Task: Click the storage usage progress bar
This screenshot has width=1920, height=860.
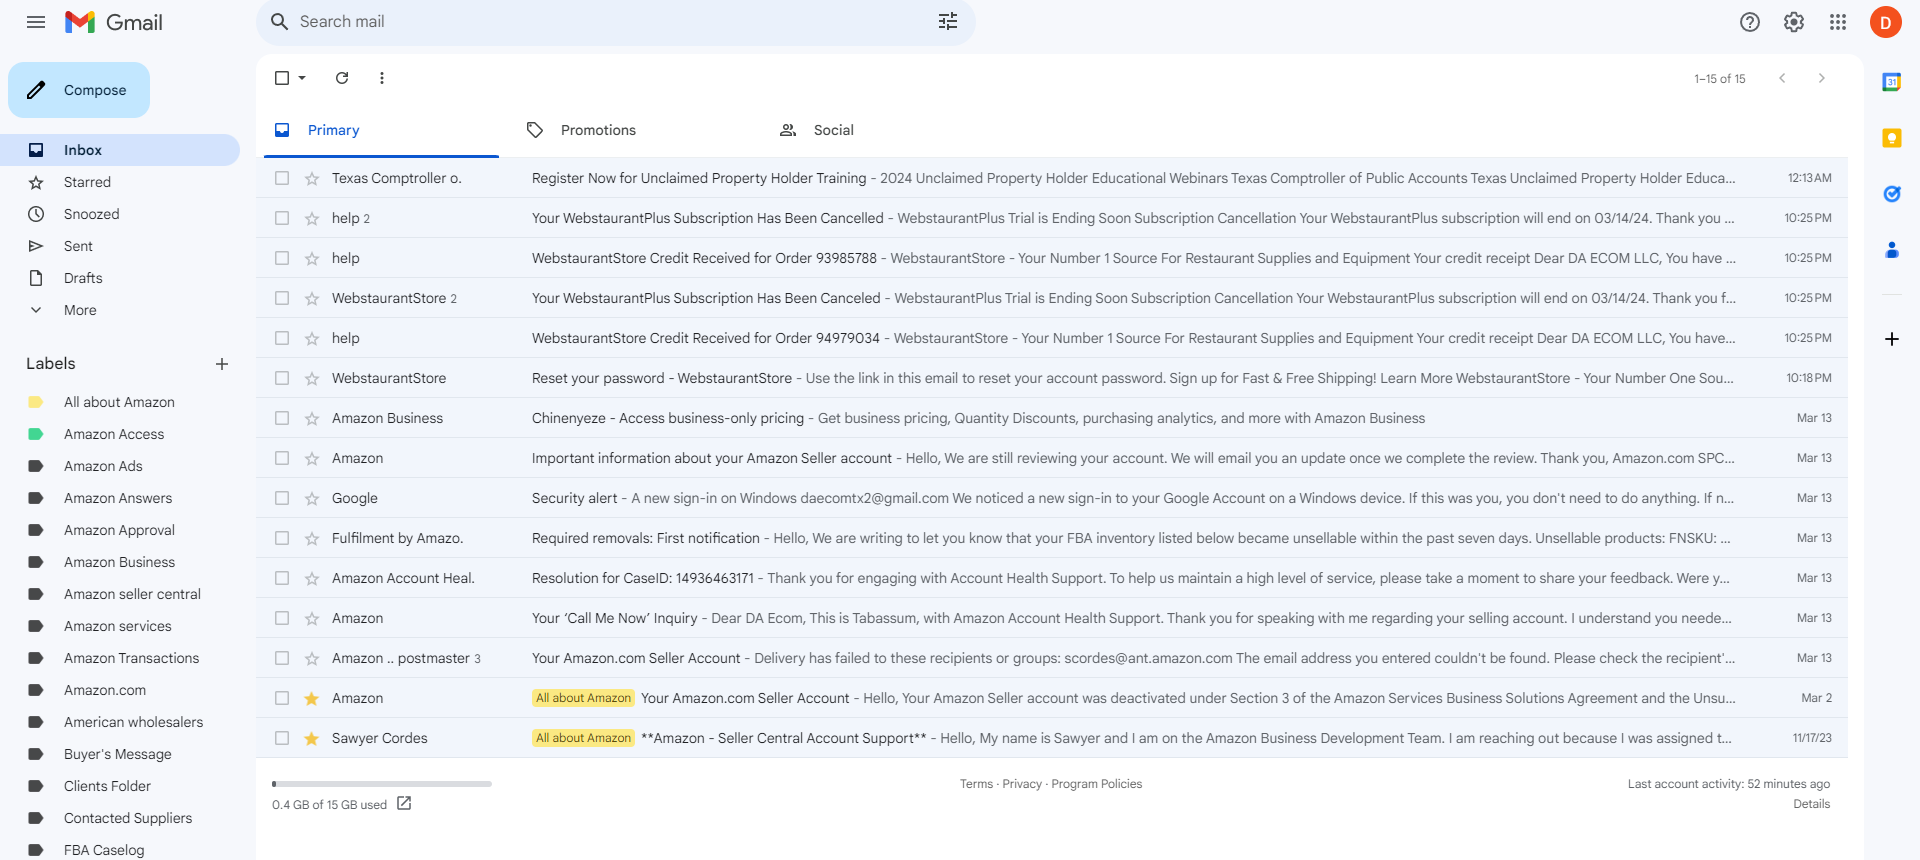Action: click(382, 784)
